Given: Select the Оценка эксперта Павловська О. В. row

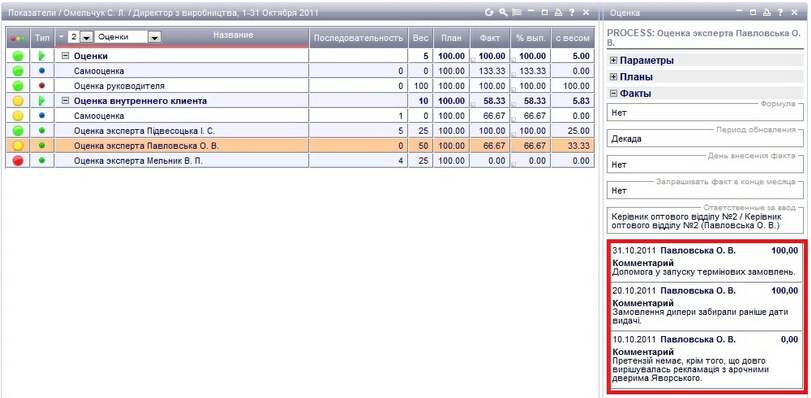Looking at the screenshot, I should tap(300, 146).
